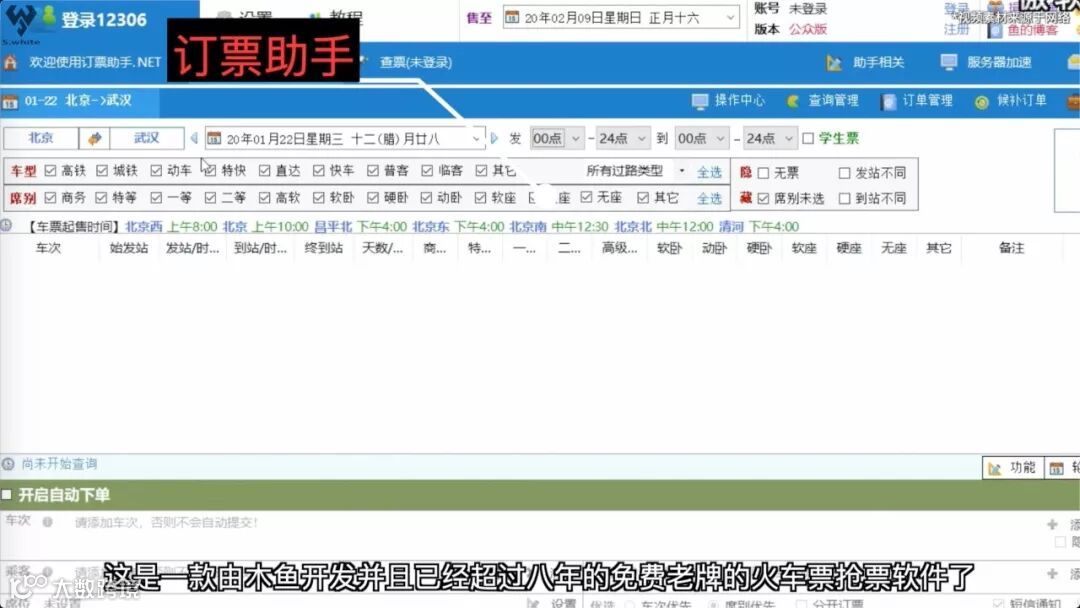
Task: Toggle 商务 seat class checkbox
Action: coord(50,198)
